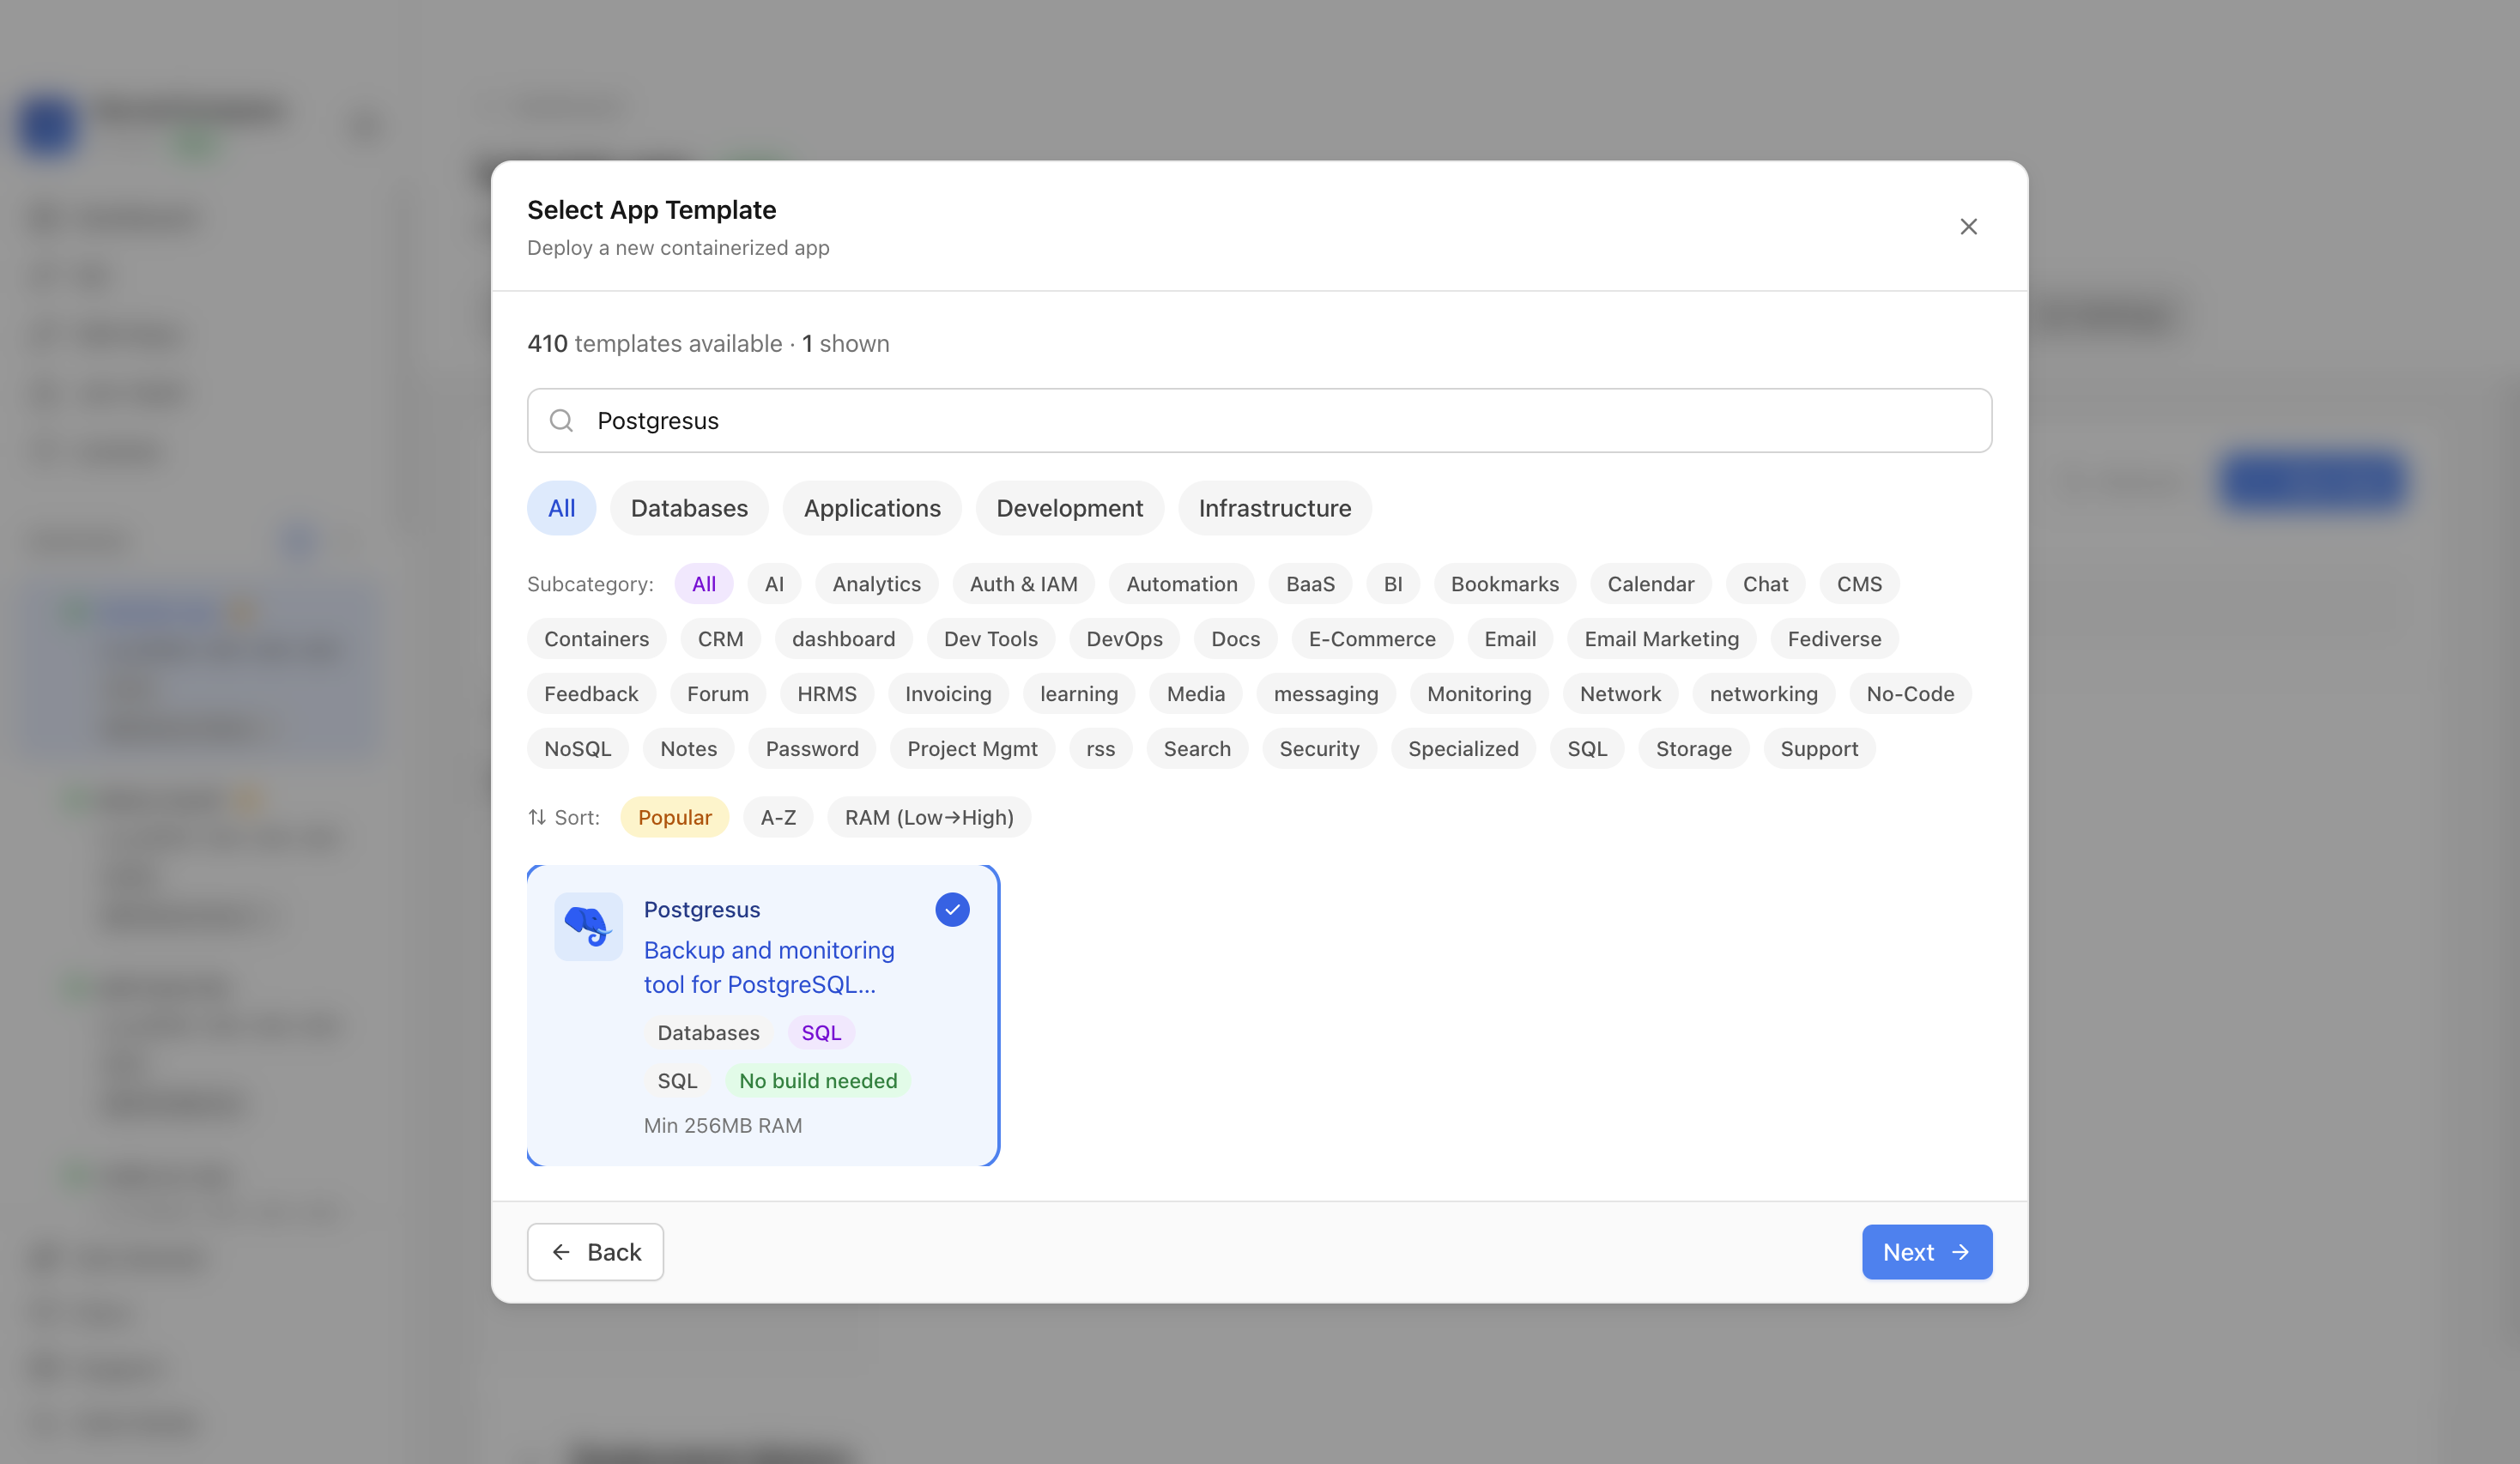Filter by Auth & IAM subcategory
Viewport: 2520px width, 1464px height.
(1023, 584)
